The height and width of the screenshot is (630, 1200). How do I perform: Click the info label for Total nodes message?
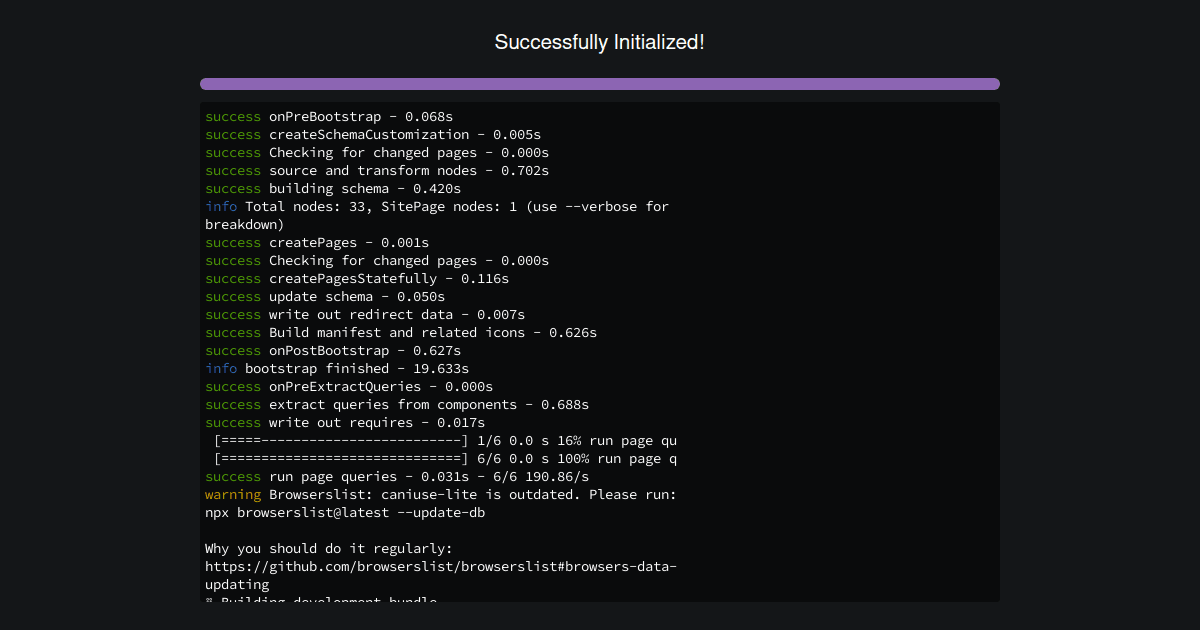click(x=219, y=206)
